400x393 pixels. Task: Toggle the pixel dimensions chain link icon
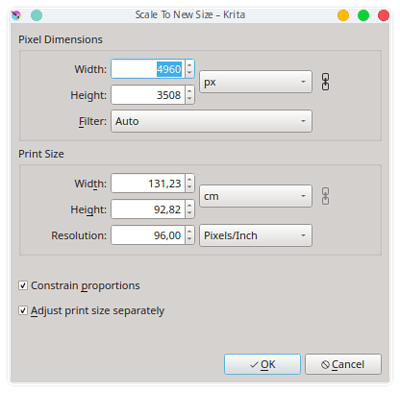click(325, 82)
